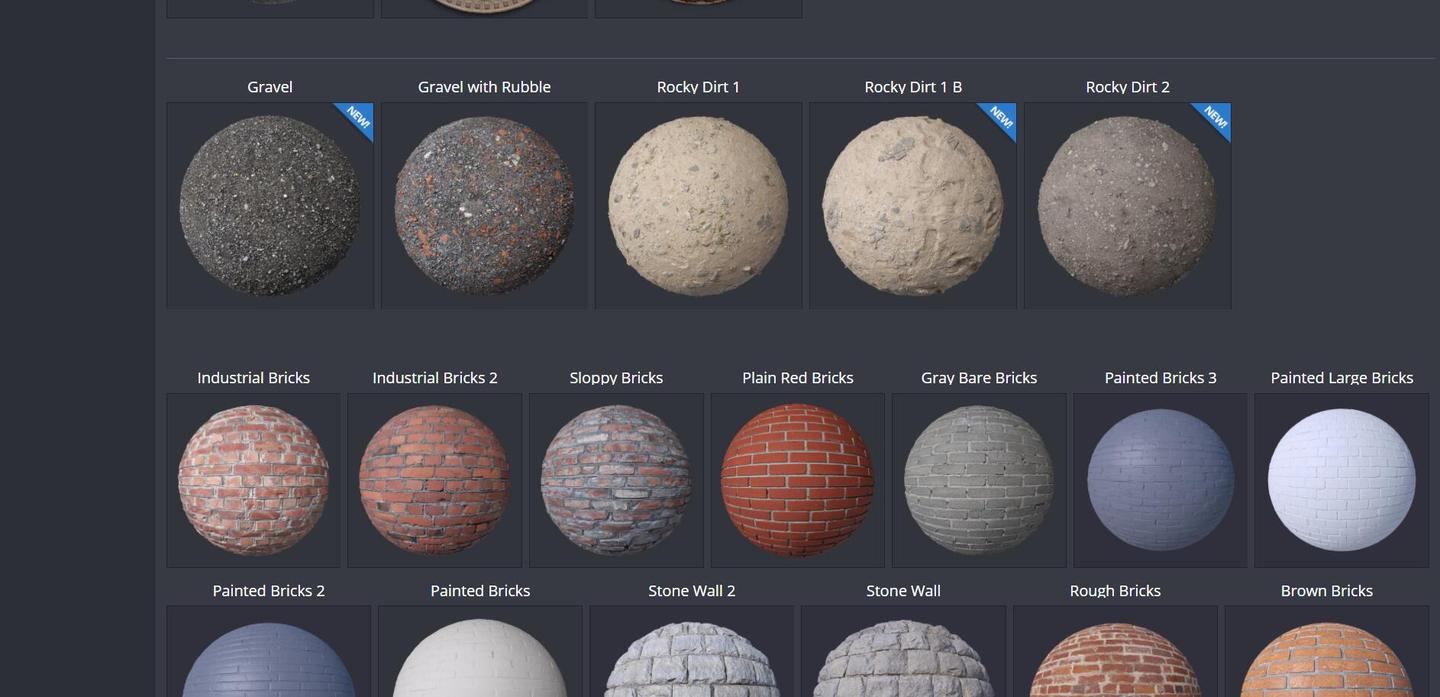The image size is (1440, 697).
Task: Open the Painted Large Bricks preview
Action: (1342, 480)
